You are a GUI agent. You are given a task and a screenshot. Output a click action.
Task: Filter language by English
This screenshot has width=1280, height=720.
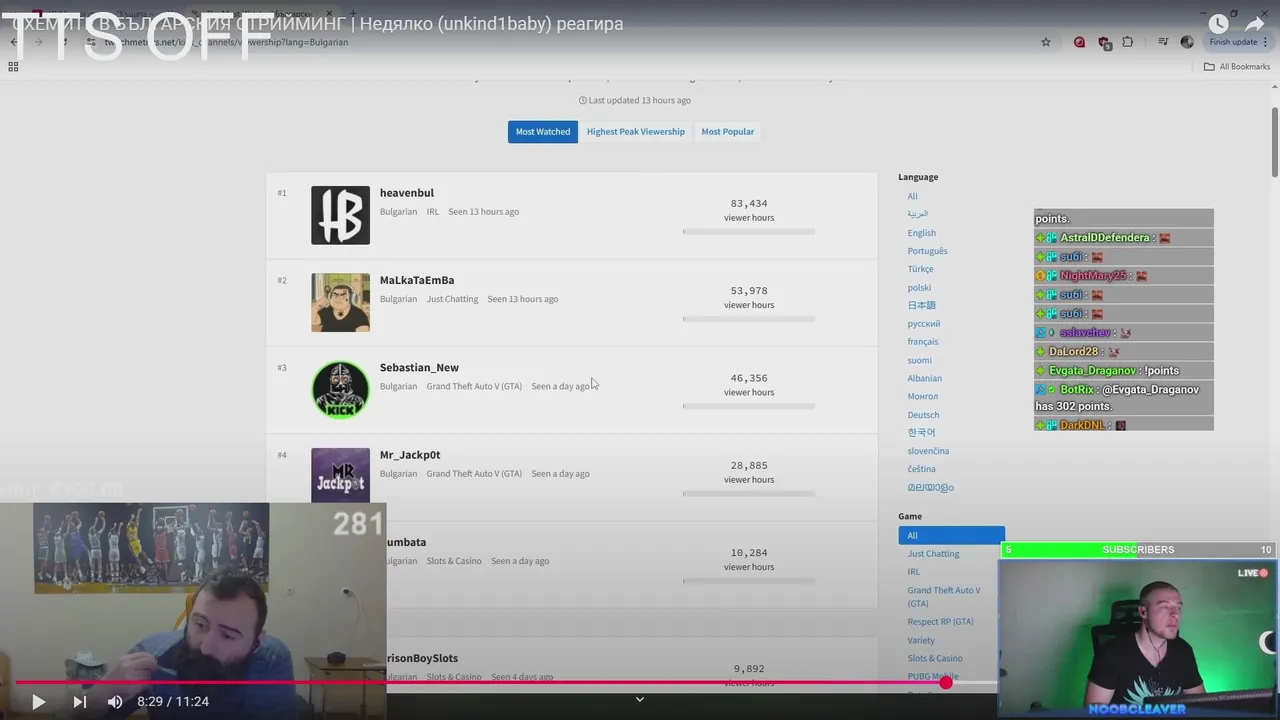[x=922, y=233]
